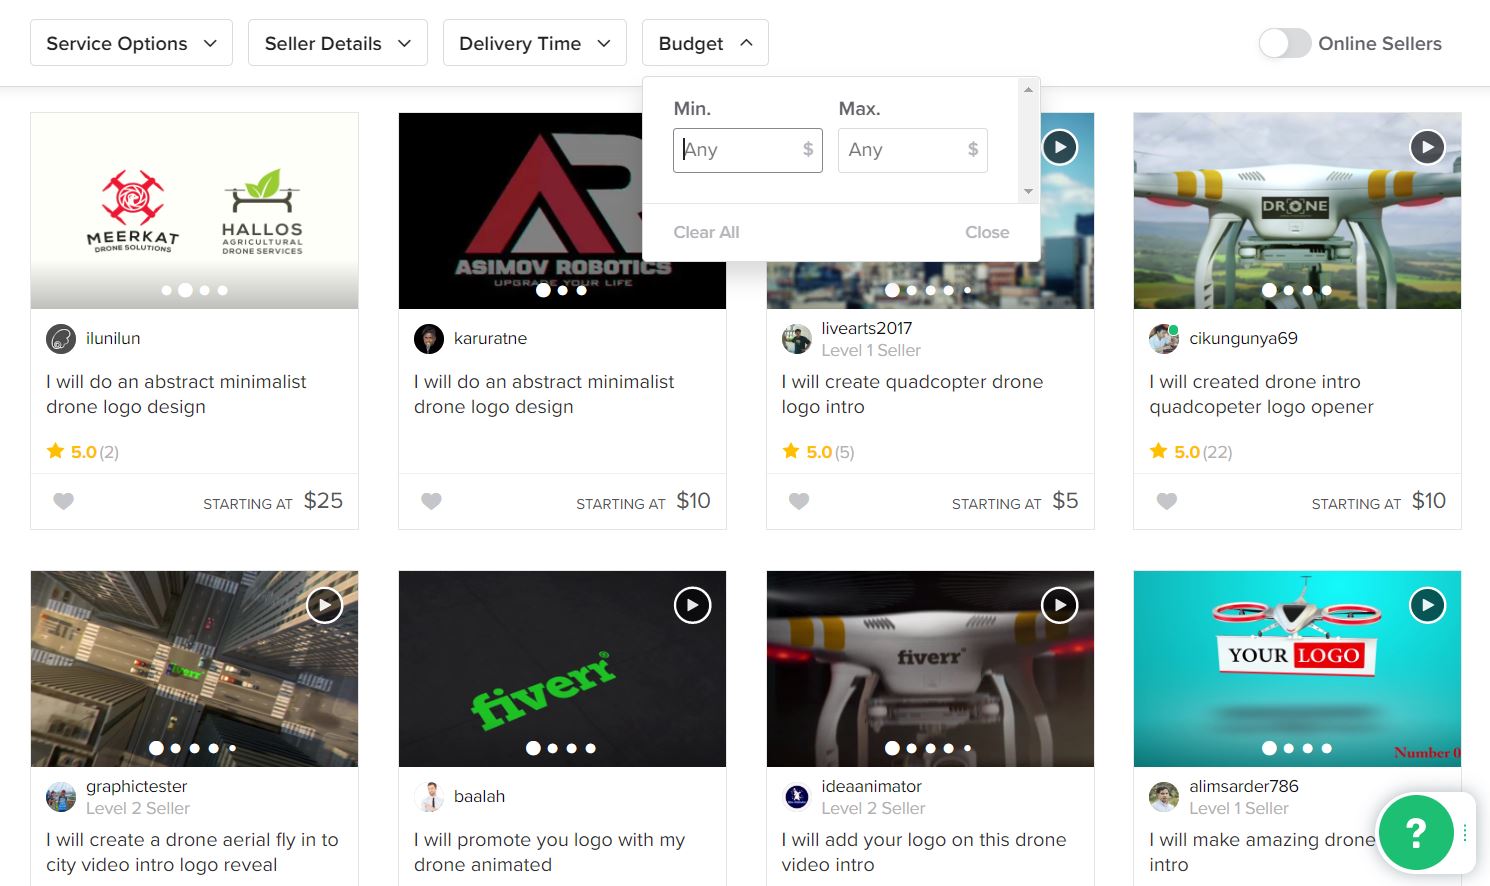Favorite the ilunilun gig with heart icon
Screen dimensions: 1490x886
63,501
